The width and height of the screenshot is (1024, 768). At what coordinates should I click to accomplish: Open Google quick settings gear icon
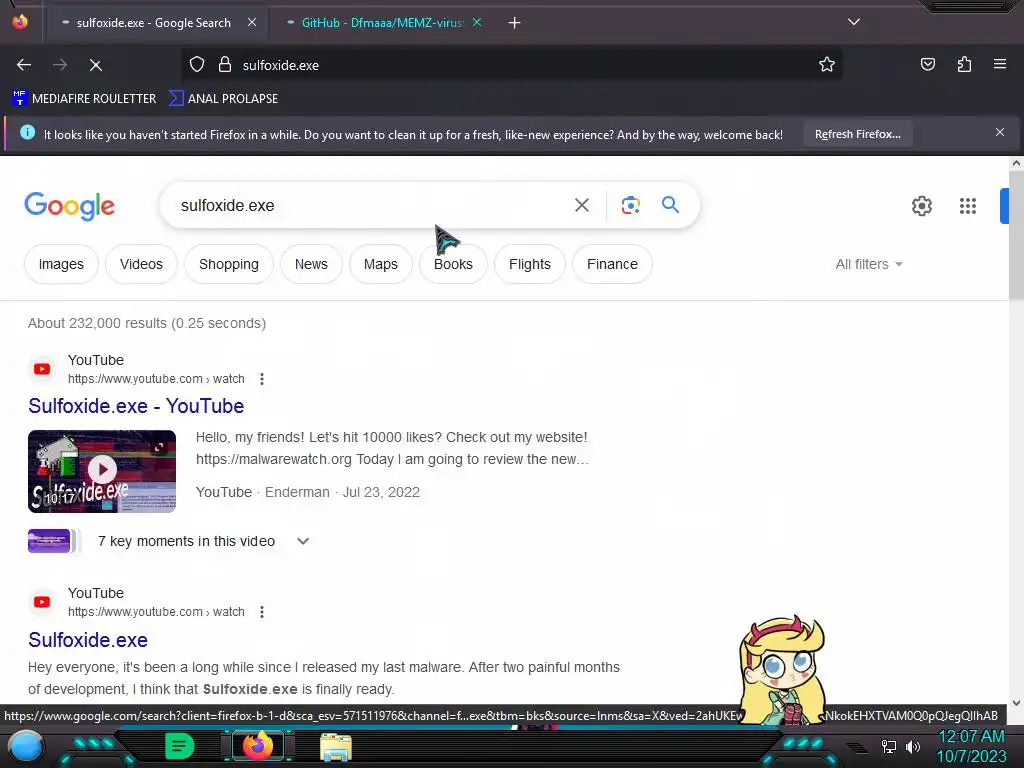(x=921, y=206)
